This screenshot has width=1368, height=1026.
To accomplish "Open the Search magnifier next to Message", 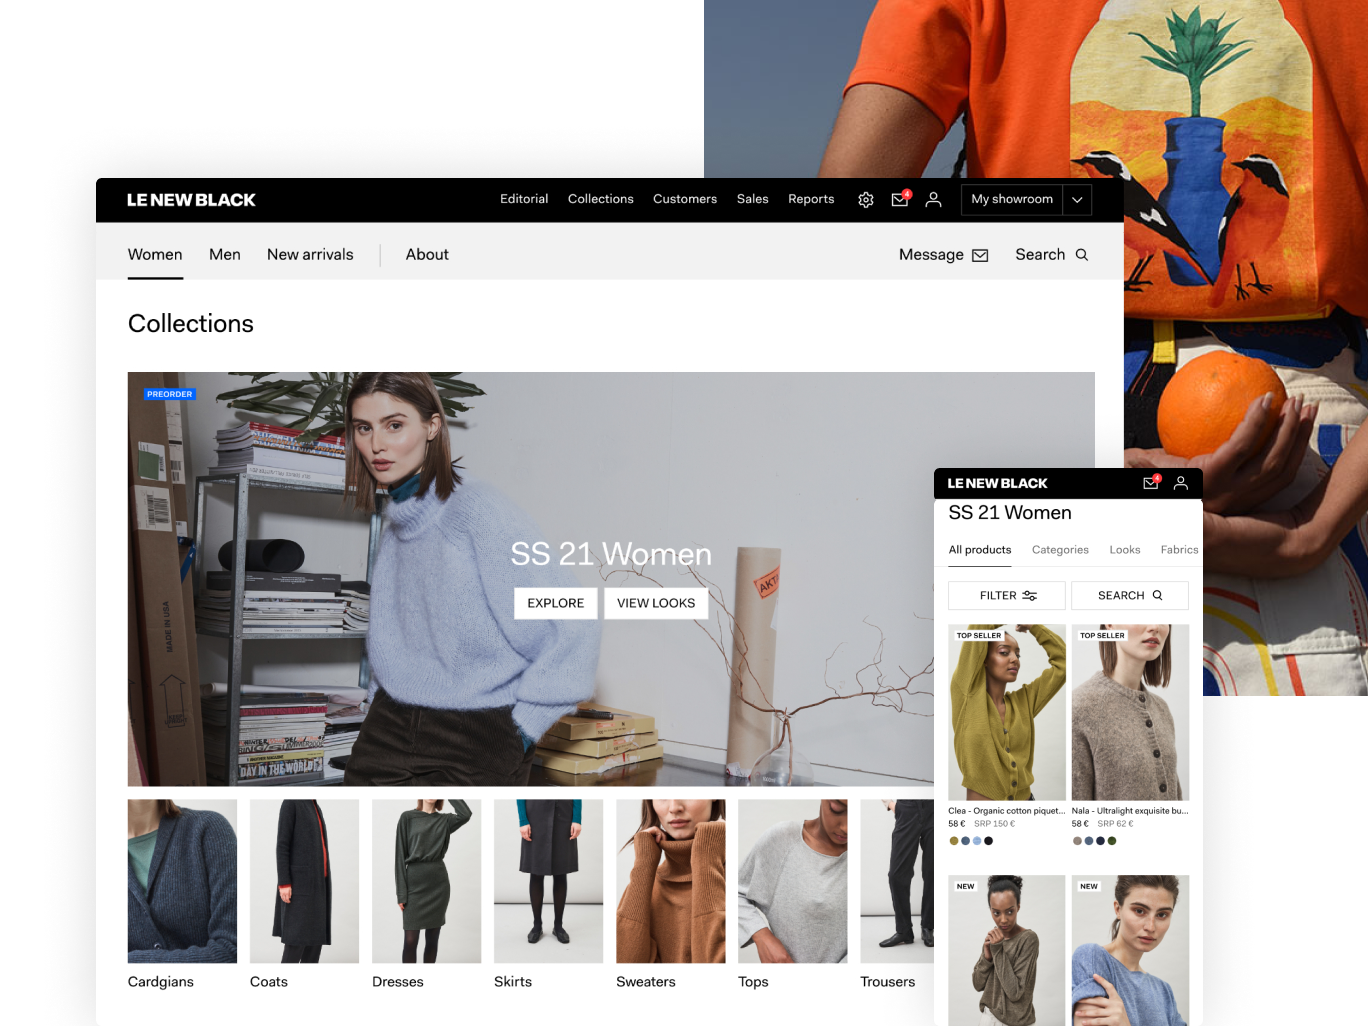I will click(1081, 255).
